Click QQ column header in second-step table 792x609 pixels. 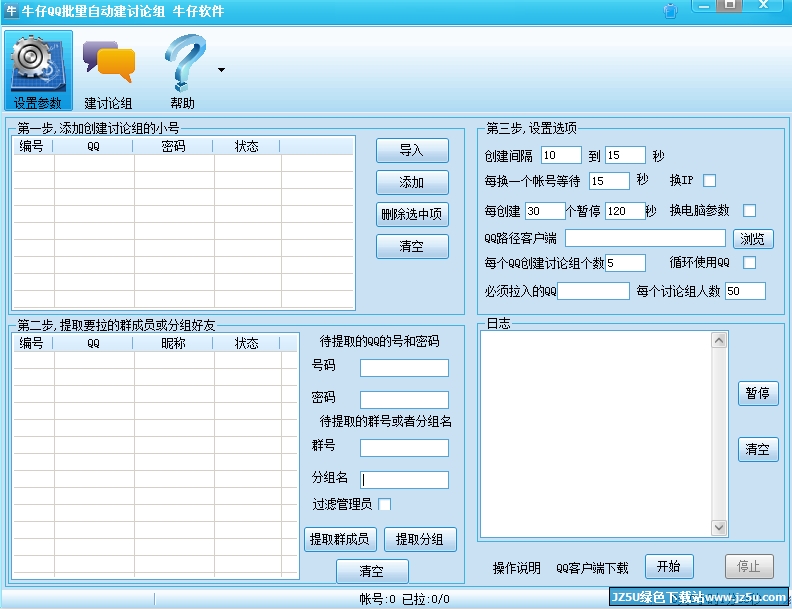93,343
